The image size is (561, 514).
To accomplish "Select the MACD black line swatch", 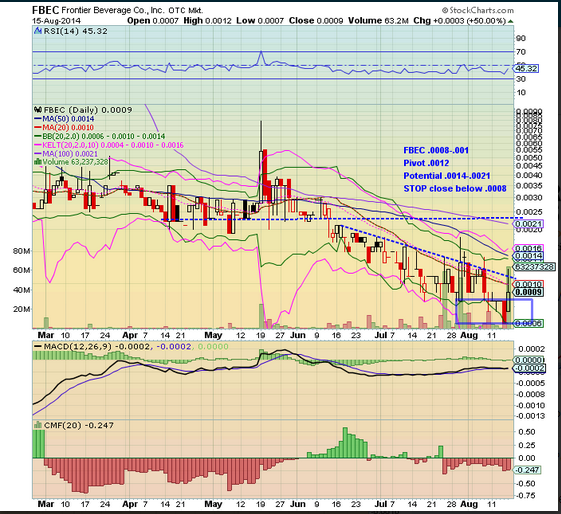I will click(38, 346).
